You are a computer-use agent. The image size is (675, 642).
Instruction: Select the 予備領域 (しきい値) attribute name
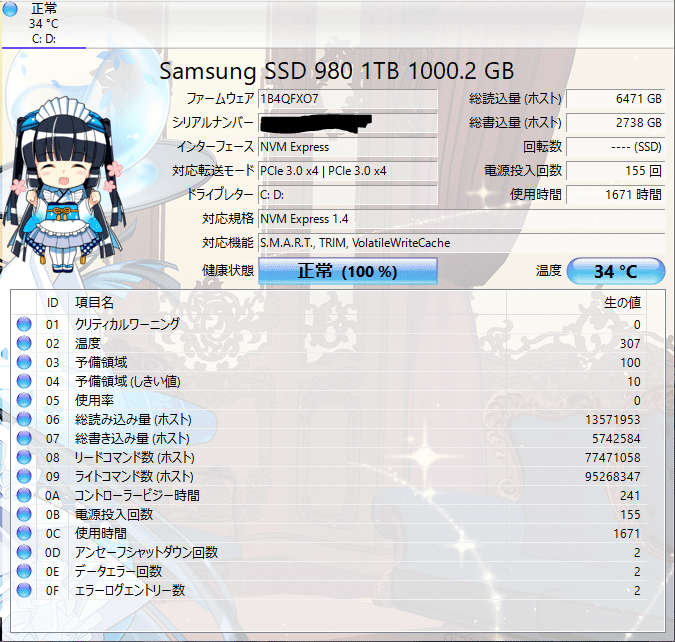click(x=127, y=381)
